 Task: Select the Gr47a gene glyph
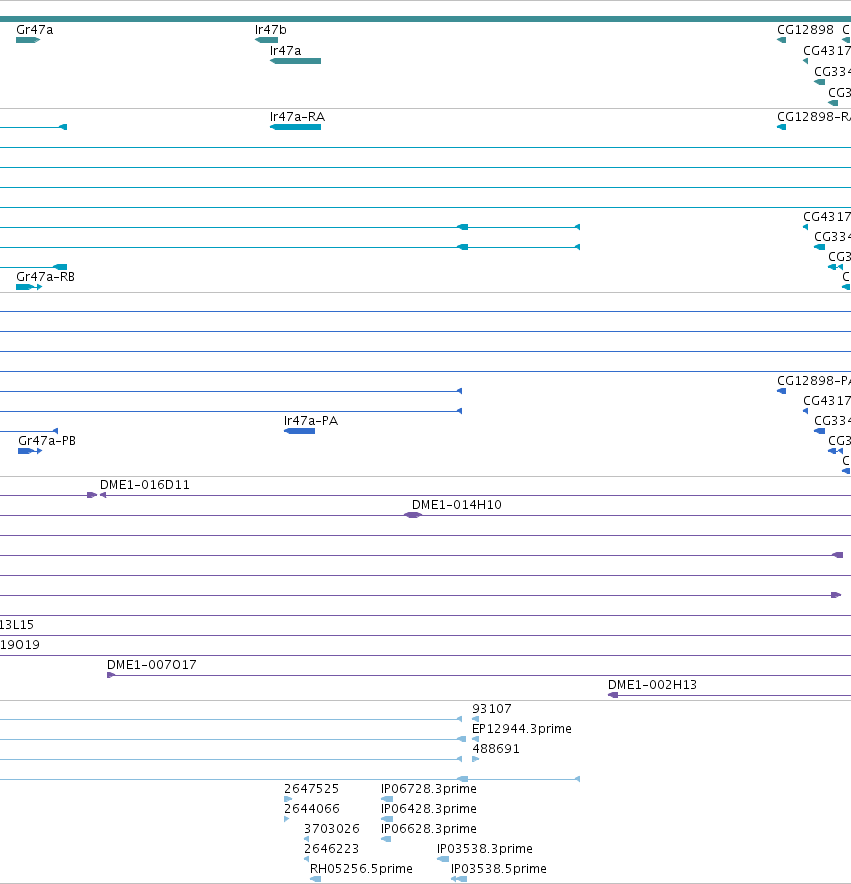[28, 40]
